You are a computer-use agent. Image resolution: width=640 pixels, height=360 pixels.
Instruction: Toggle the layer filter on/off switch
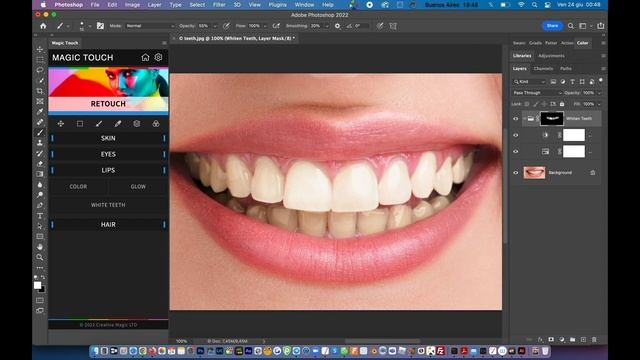click(601, 80)
